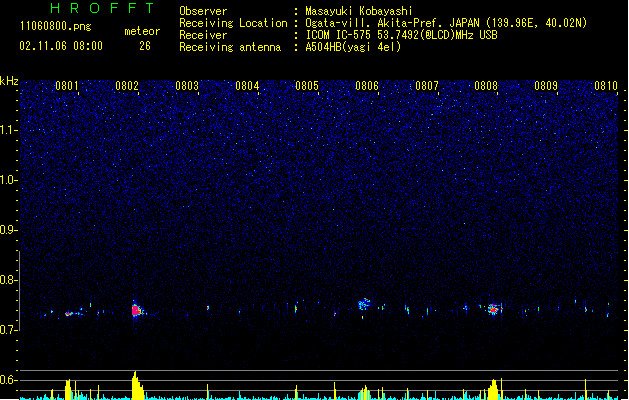The image size is (629, 400).
Task: Click the tallest yellow intensity peak below 0802
Action: (136, 385)
